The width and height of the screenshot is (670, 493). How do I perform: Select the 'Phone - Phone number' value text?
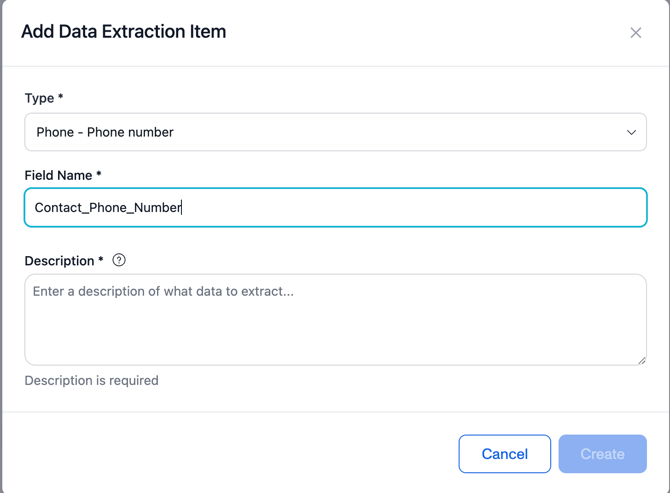(x=105, y=132)
